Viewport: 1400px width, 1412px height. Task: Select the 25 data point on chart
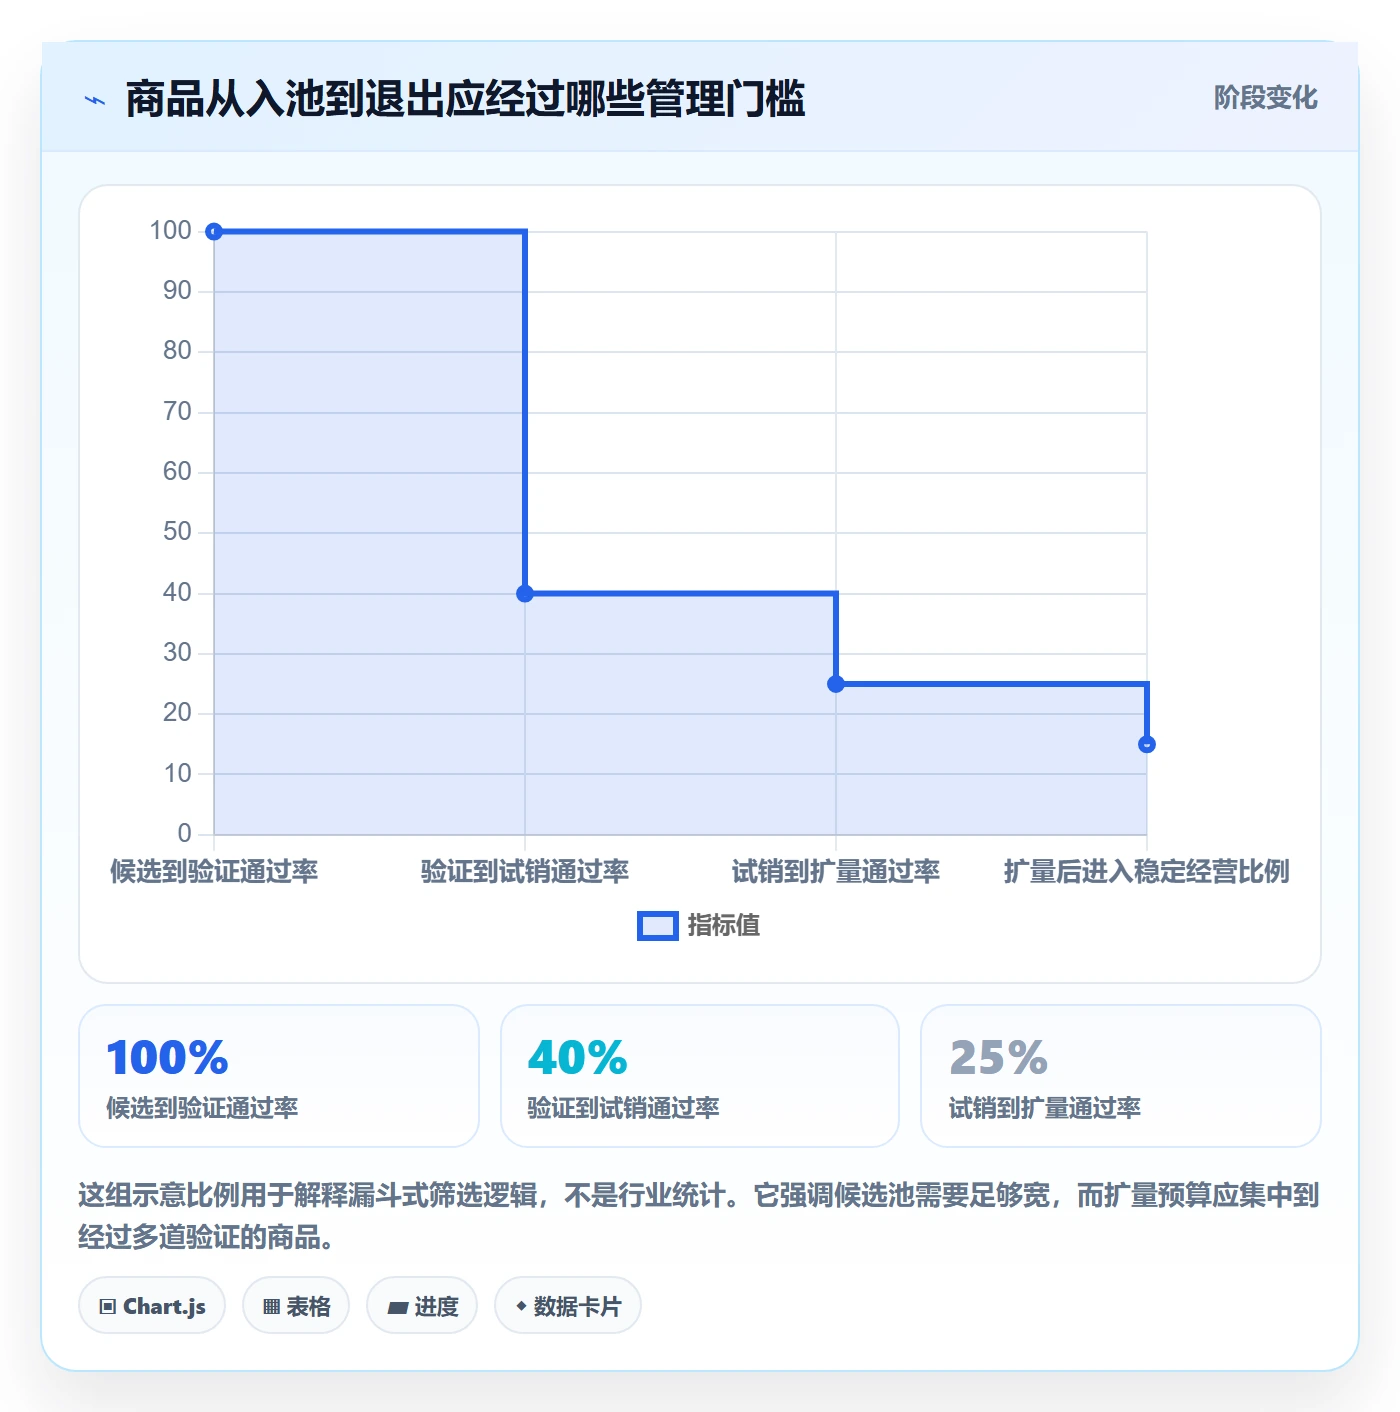click(836, 684)
